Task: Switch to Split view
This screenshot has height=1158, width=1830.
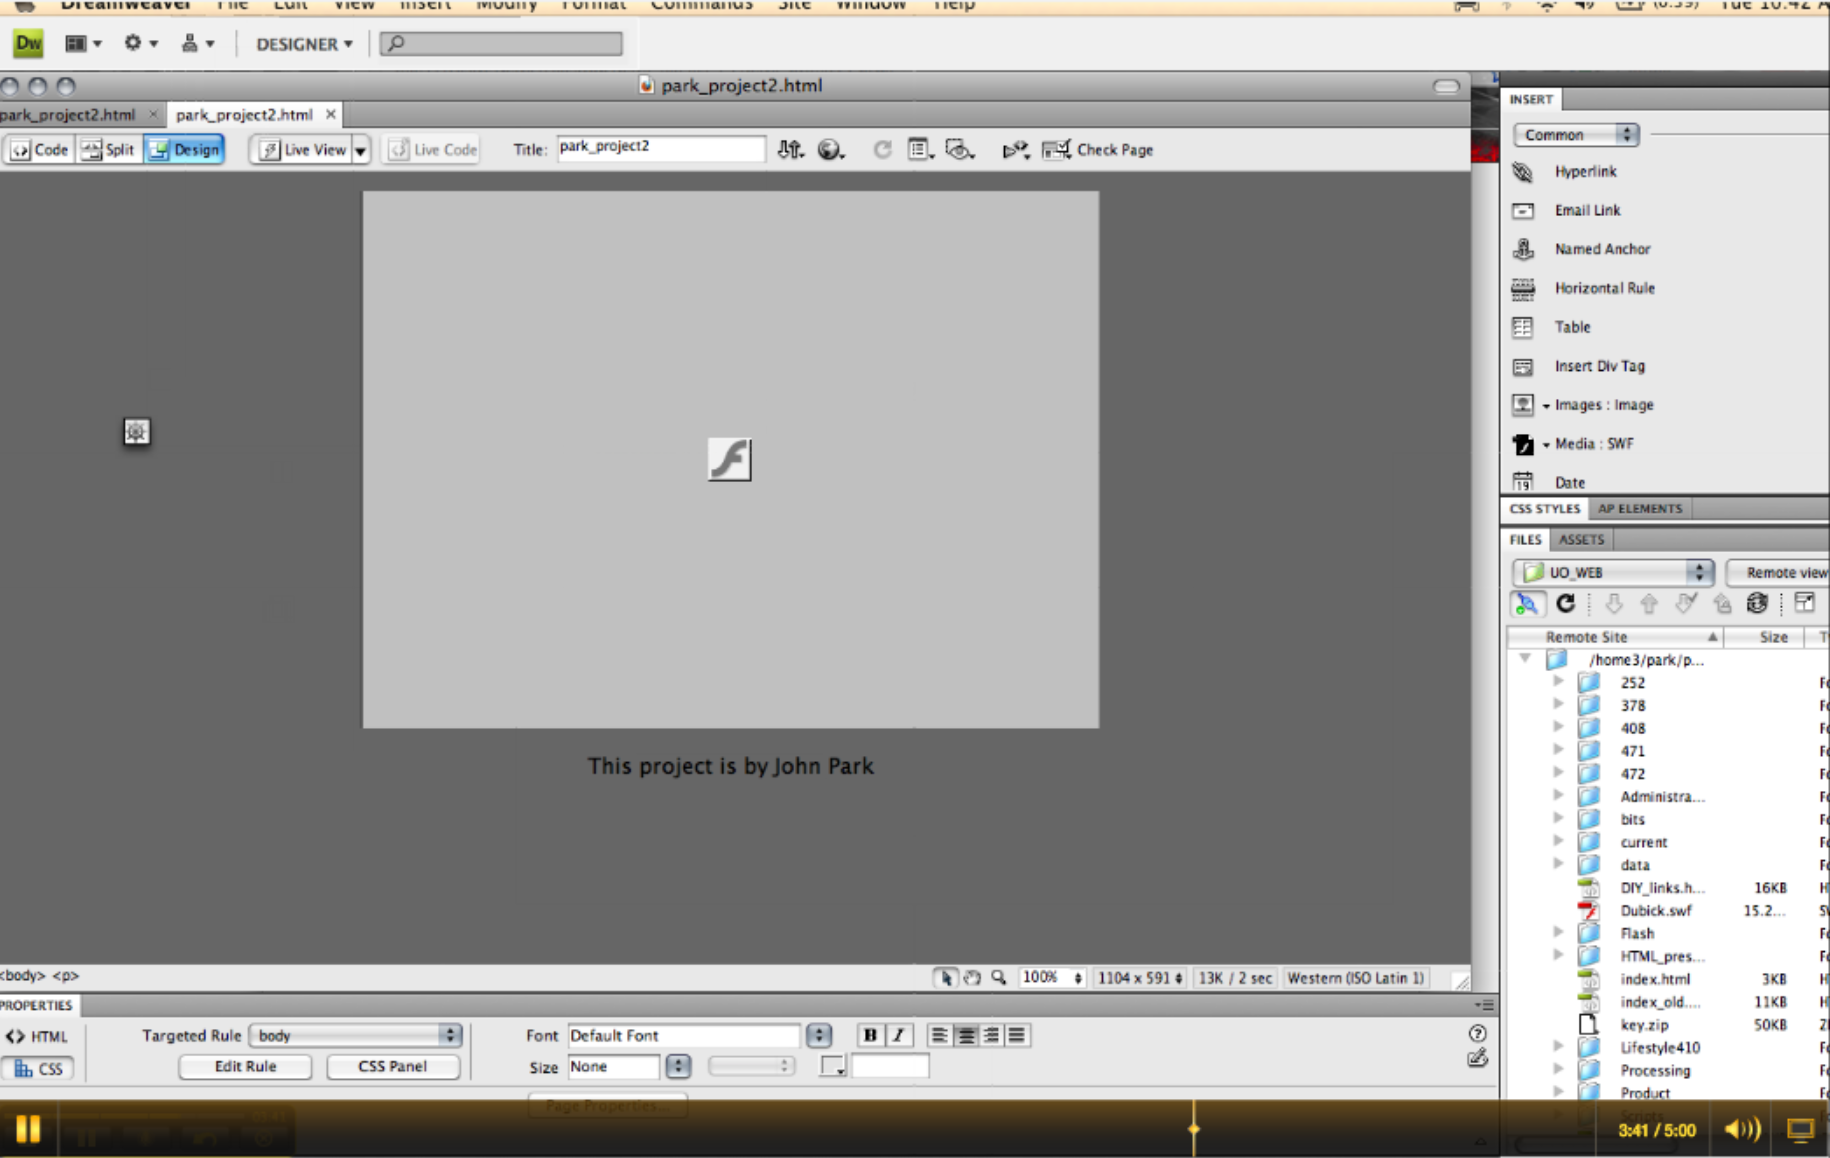Action: point(108,150)
